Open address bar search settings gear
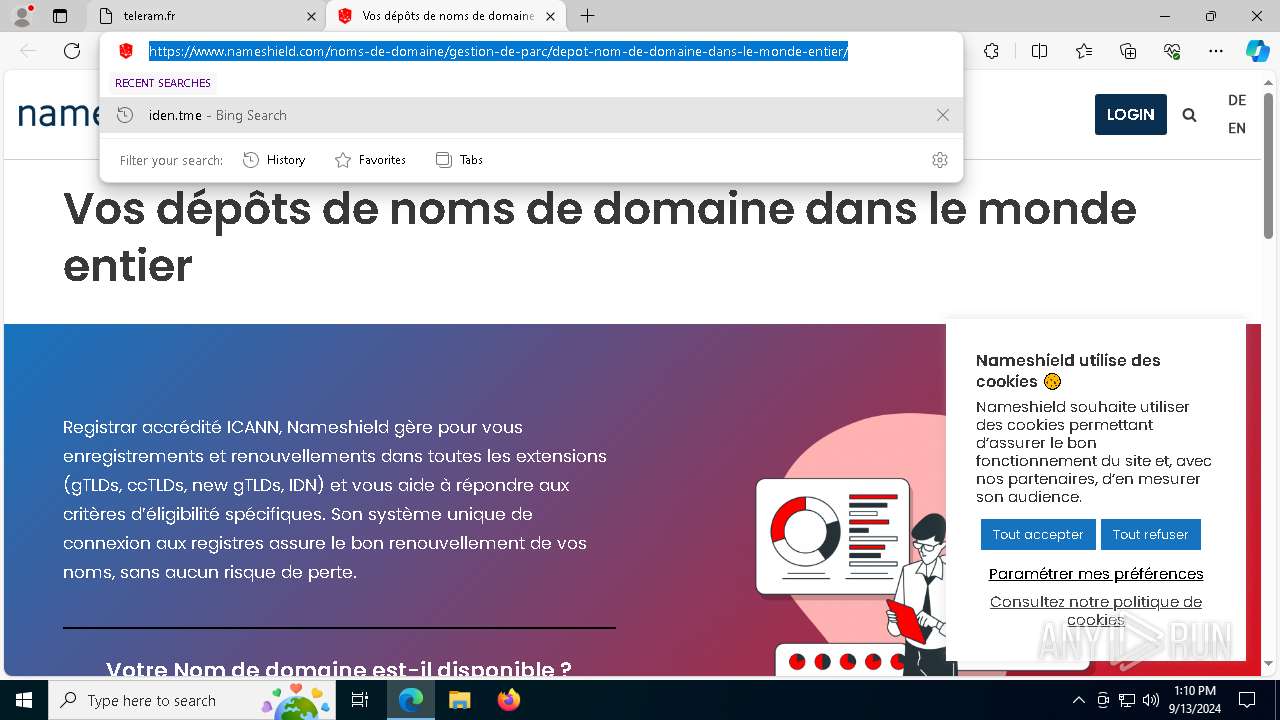This screenshot has height=720, width=1280. (x=939, y=160)
